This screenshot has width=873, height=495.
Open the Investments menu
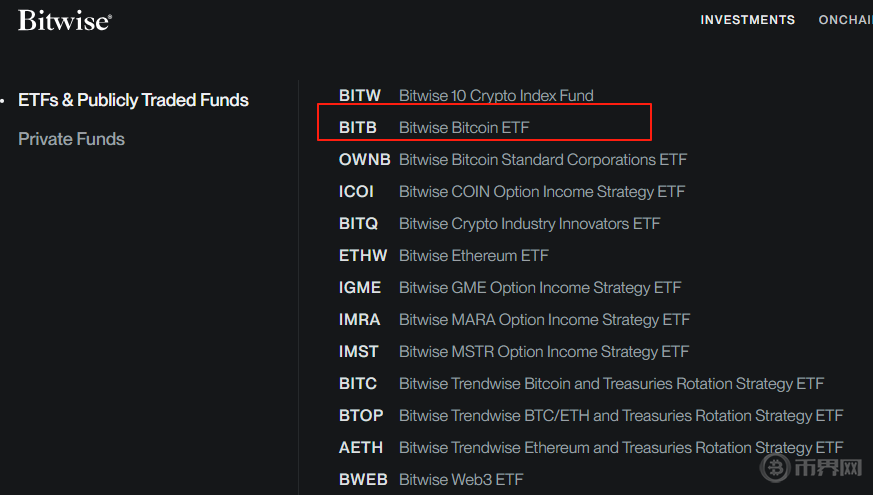[747, 20]
